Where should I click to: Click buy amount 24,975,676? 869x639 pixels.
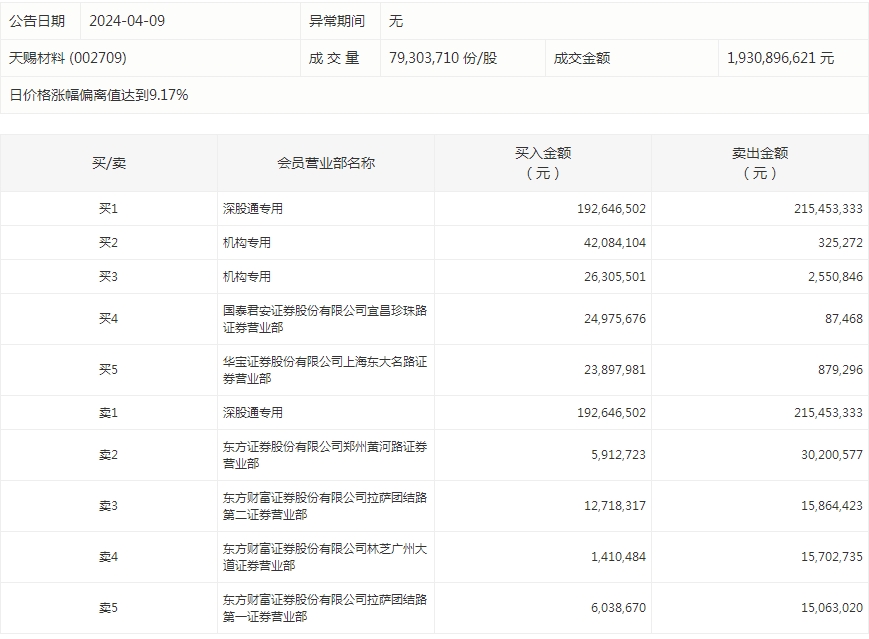[x=615, y=319]
